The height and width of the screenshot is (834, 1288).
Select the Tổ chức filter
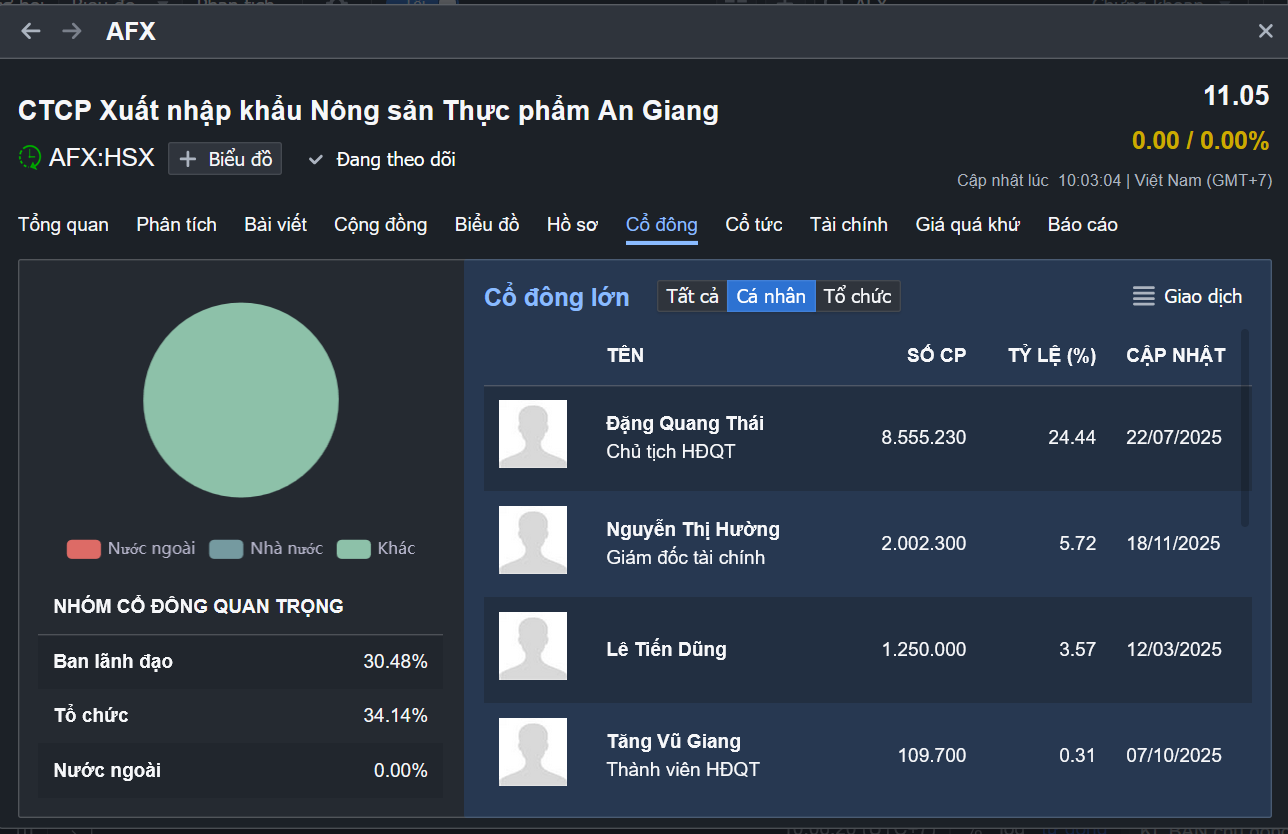click(857, 296)
